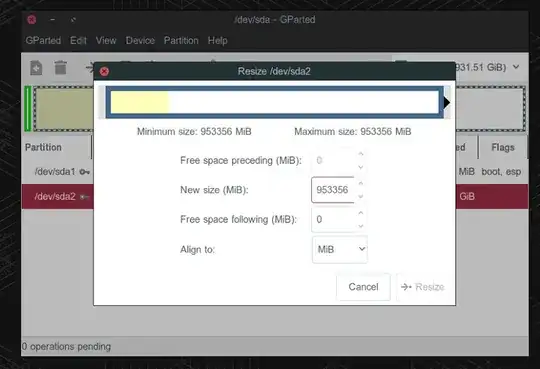Open the Device menu
Viewport: 540px width, 369px height.
[140, 40]
